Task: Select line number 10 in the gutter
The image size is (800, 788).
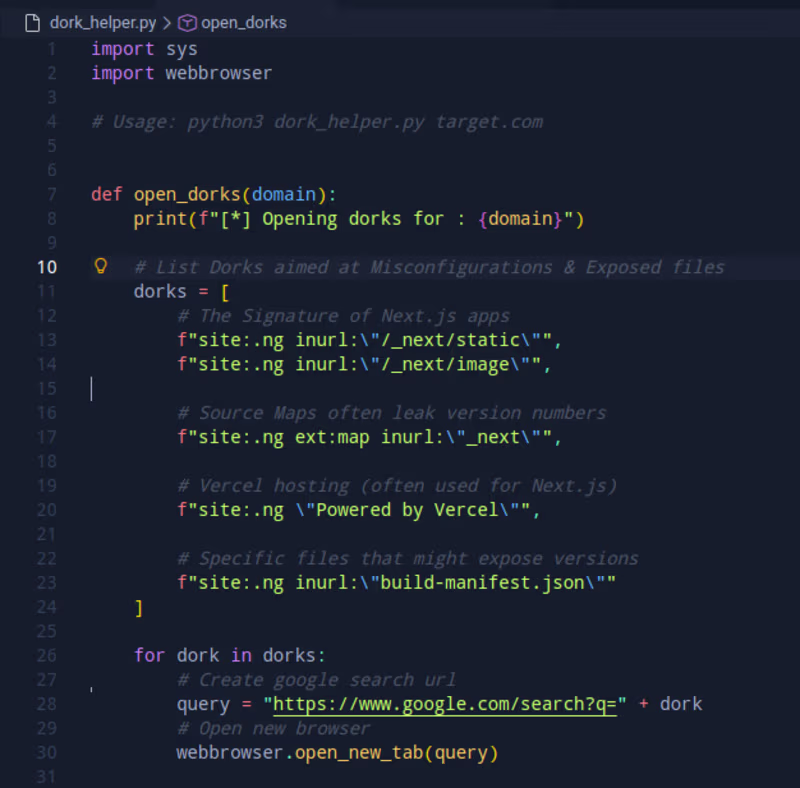Action: point(46,267)
